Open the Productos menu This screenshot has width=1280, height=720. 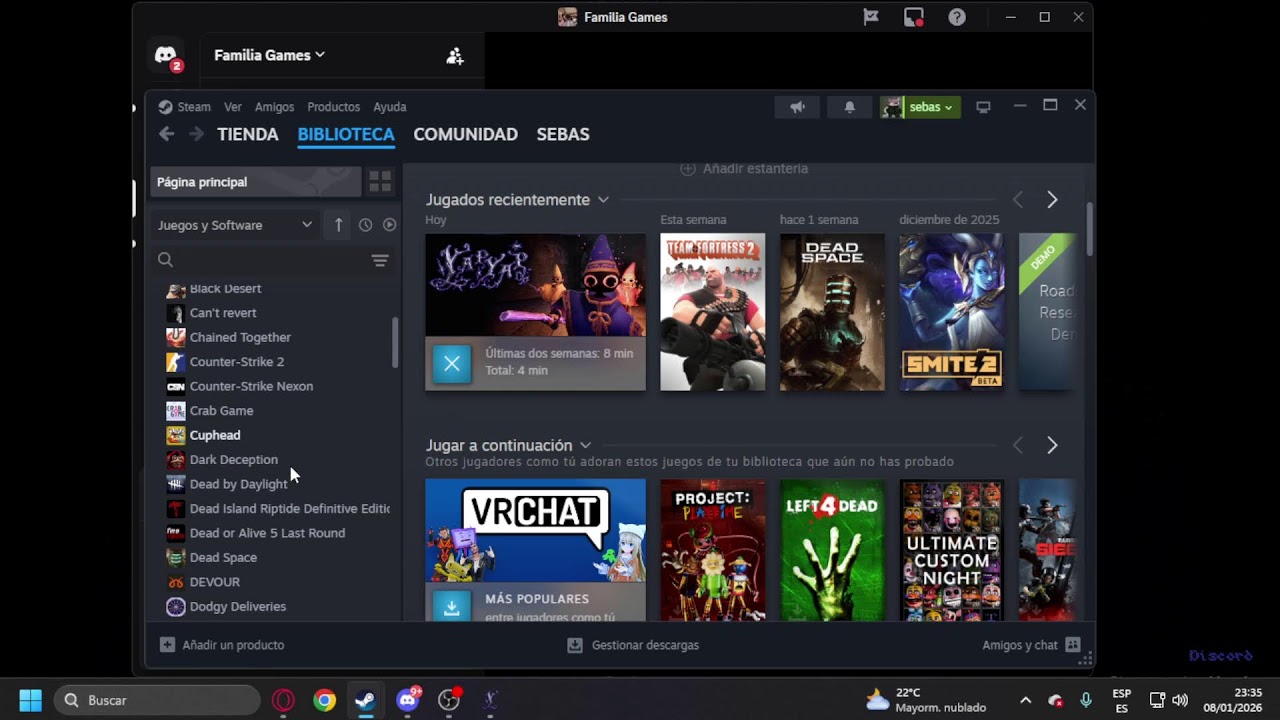pos(333,107)
